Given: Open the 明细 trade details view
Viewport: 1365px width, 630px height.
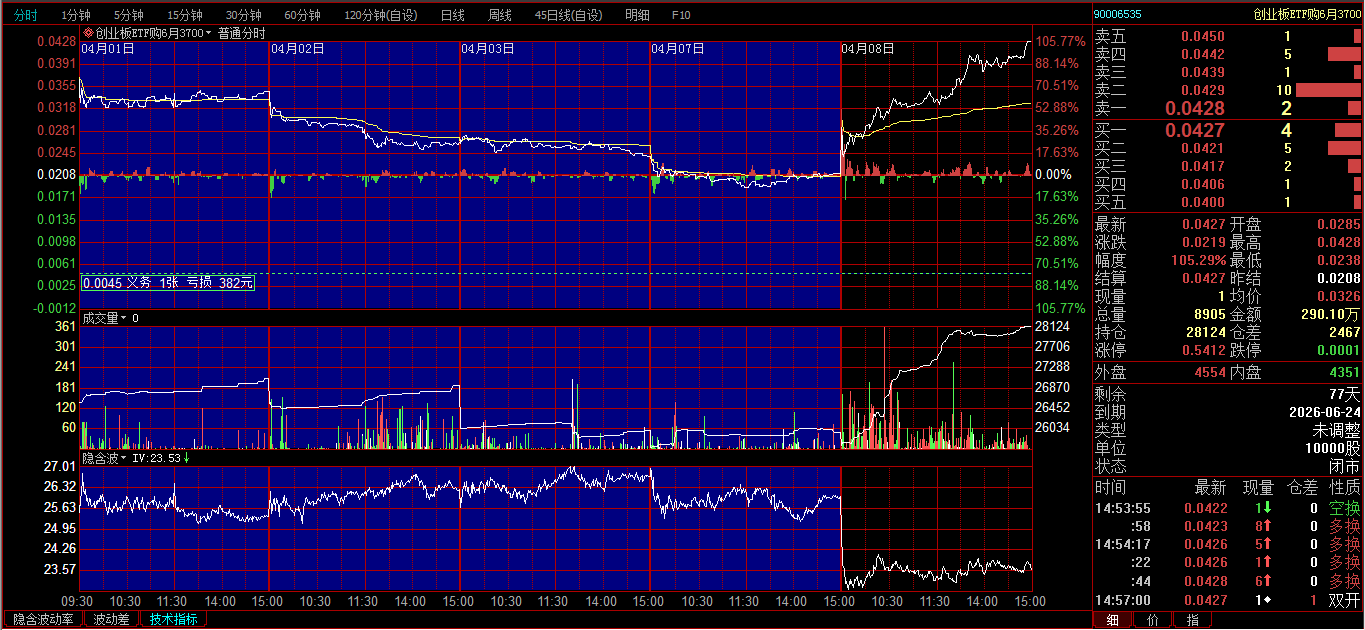Looking at the screenshot, I should pyautogui.click(x=636, y=15).
